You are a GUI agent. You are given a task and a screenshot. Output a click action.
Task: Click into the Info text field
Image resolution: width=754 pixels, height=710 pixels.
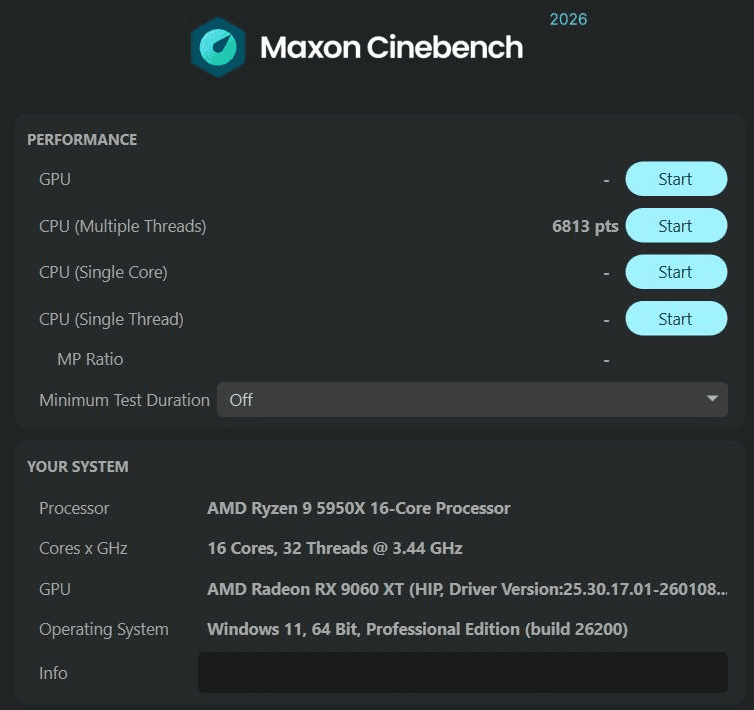coord(462,673)
